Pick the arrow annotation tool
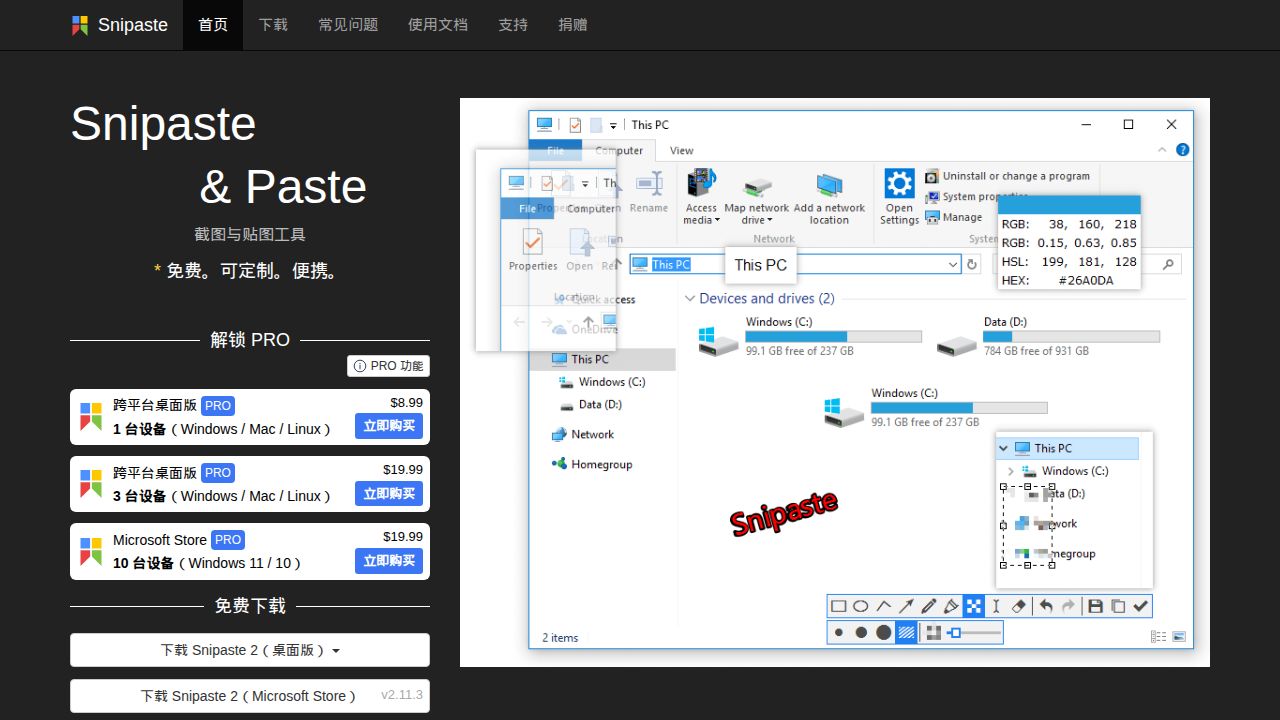This screenshot has height=720, width=1280. pos(906,606)
